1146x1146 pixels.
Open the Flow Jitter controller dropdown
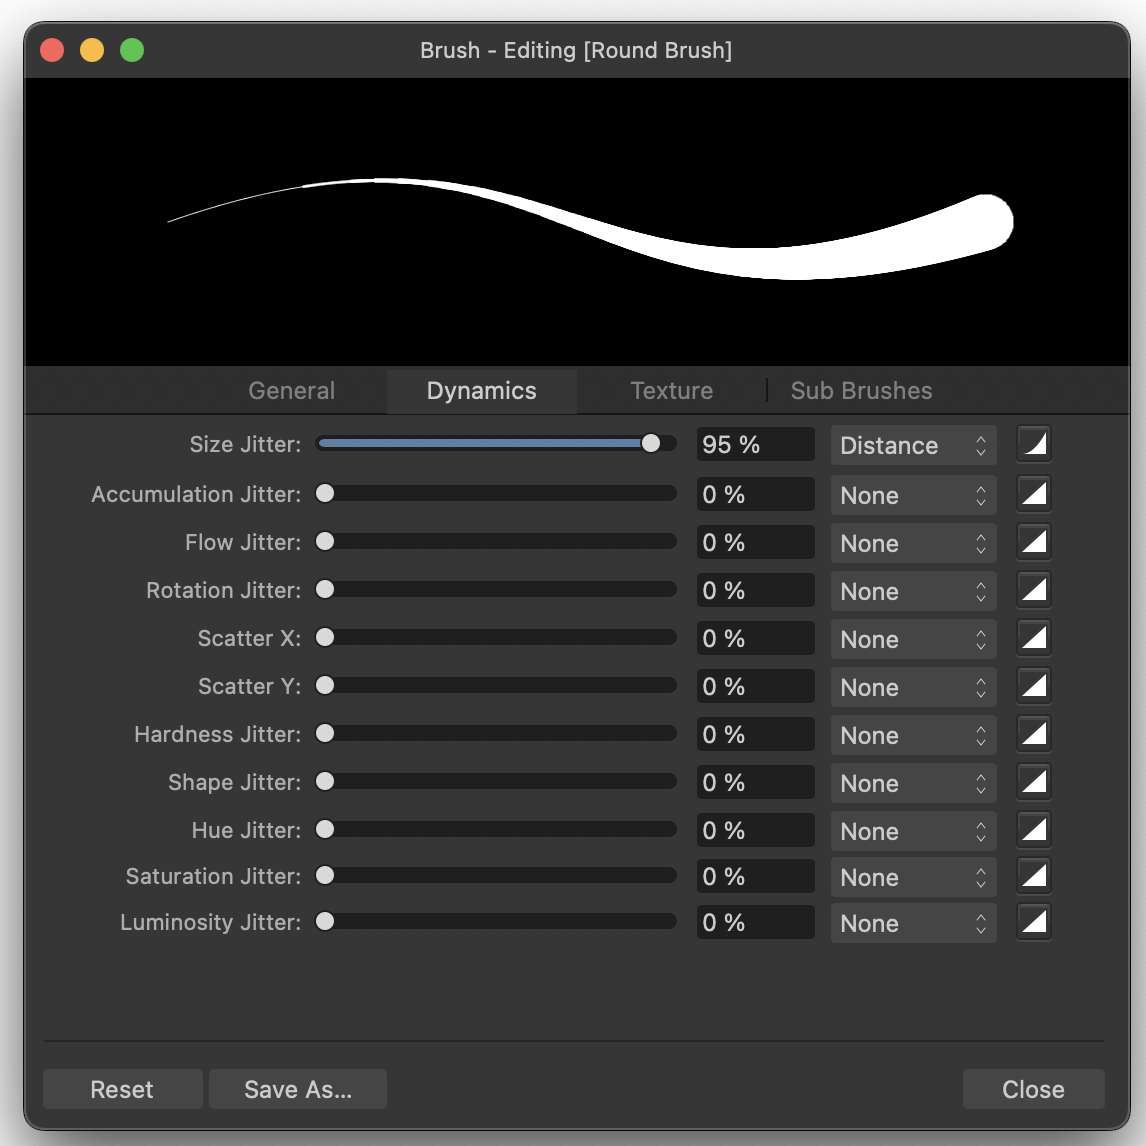pos(914,543)
